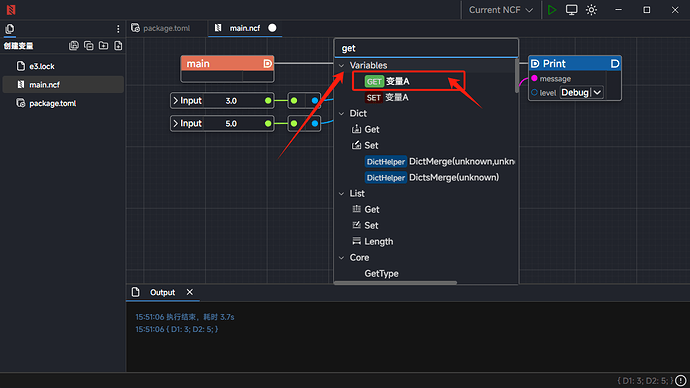Viewport: 690px width, 388px height.
Task: Expand the Input 3.0 node
Action: click(x=176, y=101)
